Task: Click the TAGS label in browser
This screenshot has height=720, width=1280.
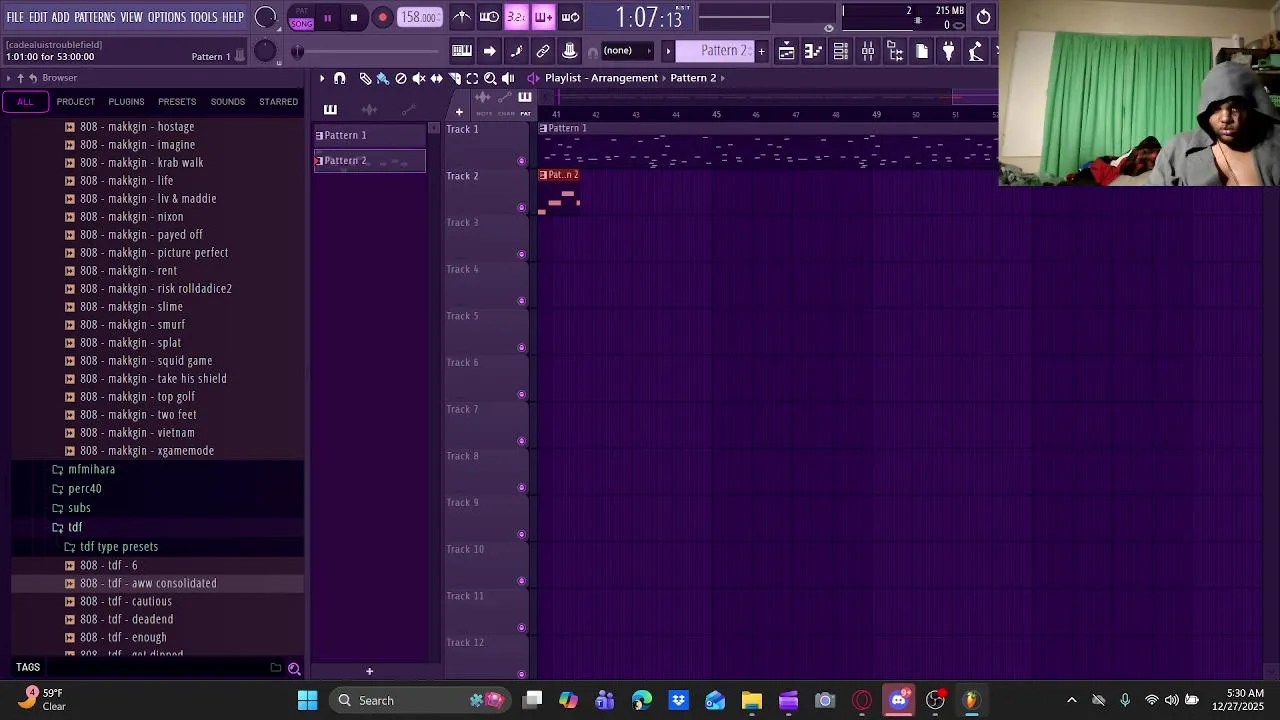Action: pos(28,668)
